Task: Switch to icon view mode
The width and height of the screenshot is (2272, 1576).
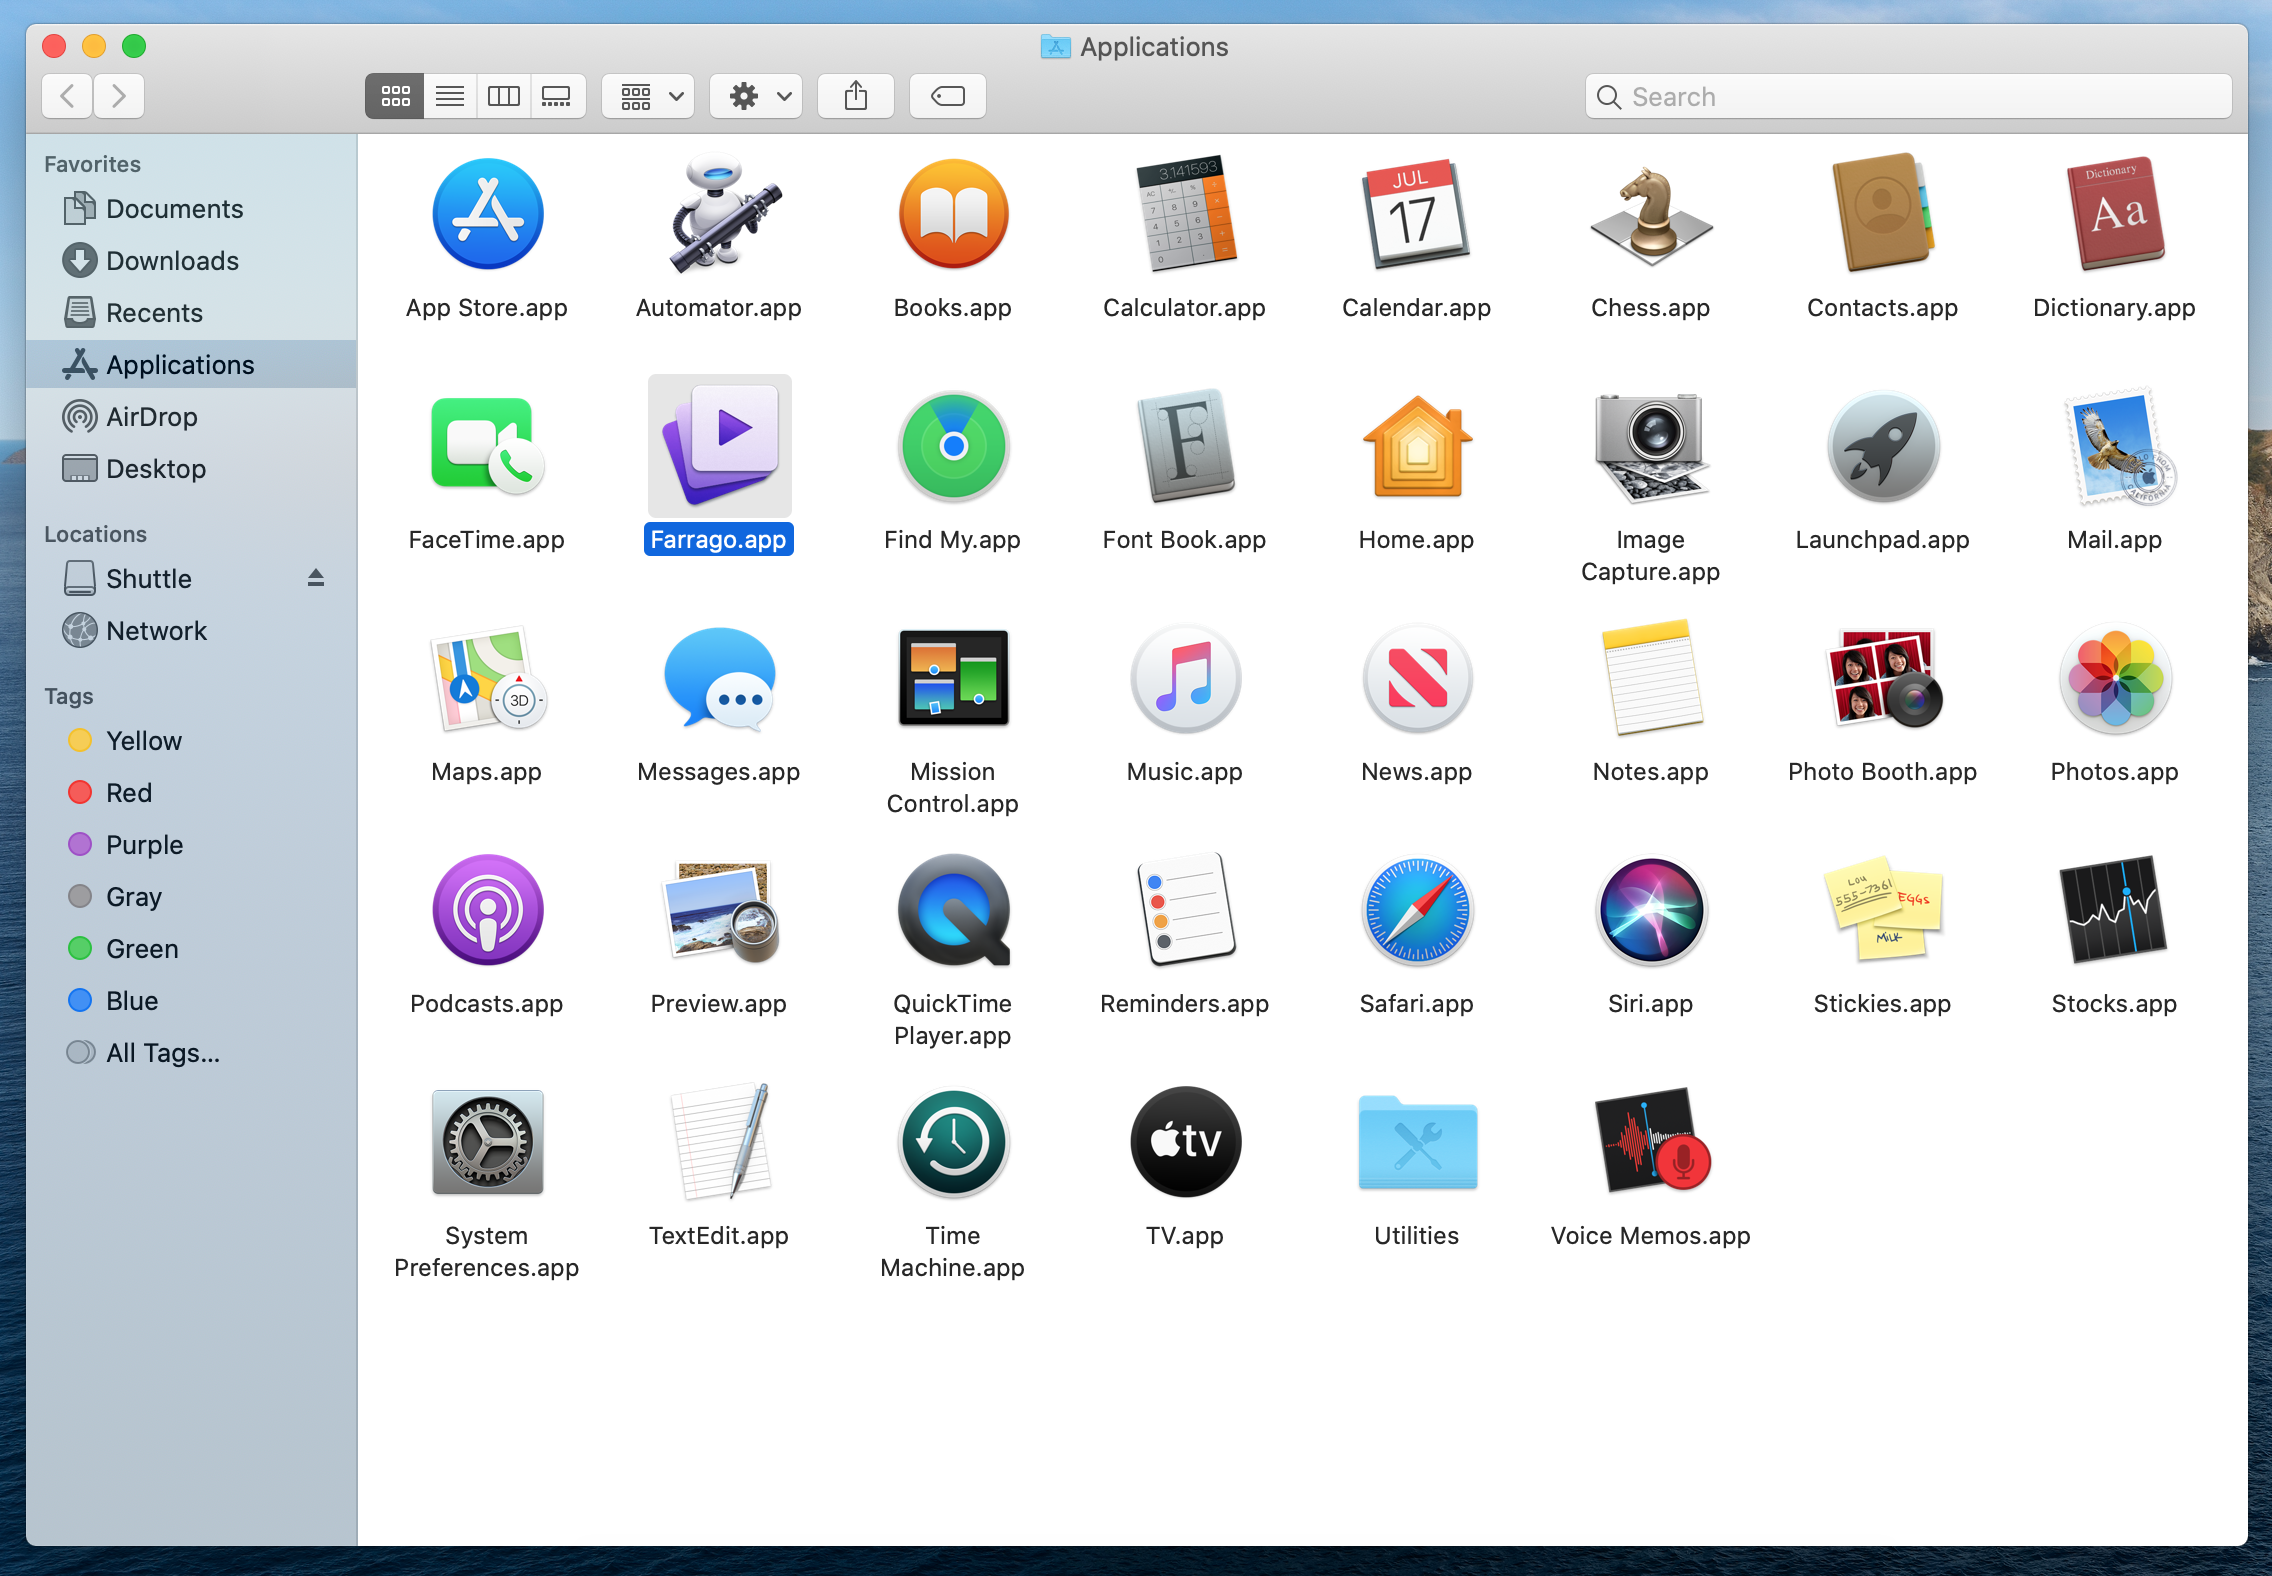Action: [x=395, y=96]
